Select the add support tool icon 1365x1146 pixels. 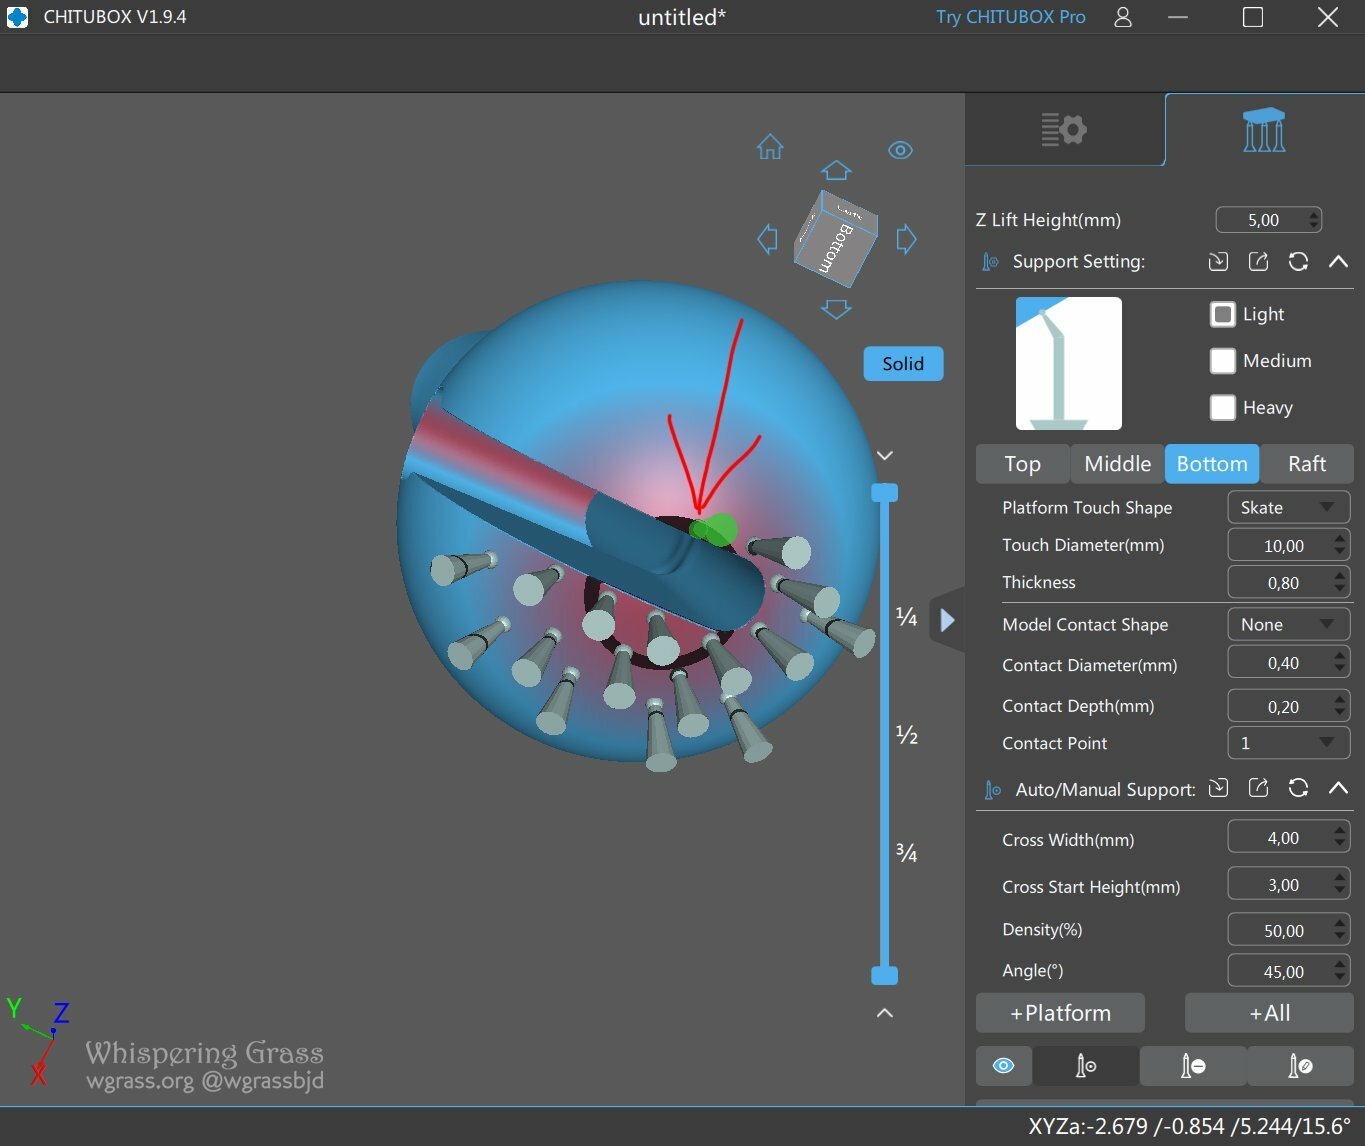(1085, 1066)
